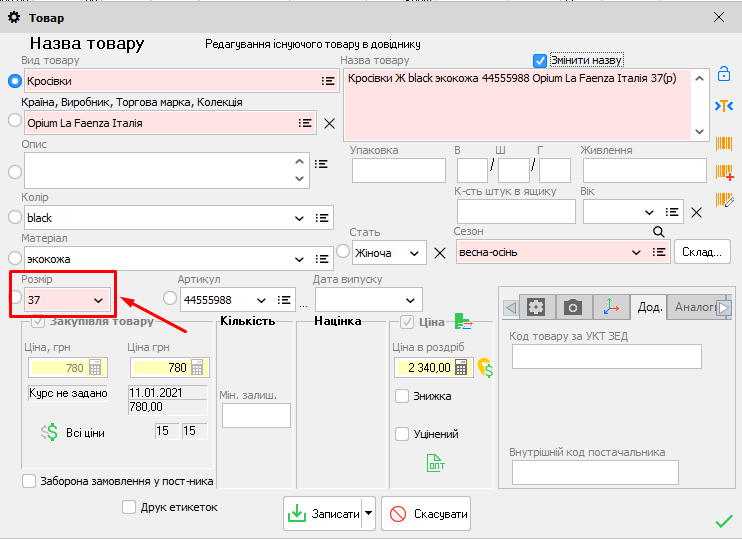This screenshot has width=742, height=539.
Task: Click the green dollar 'Всі ціни' icon
Action: 50,432
